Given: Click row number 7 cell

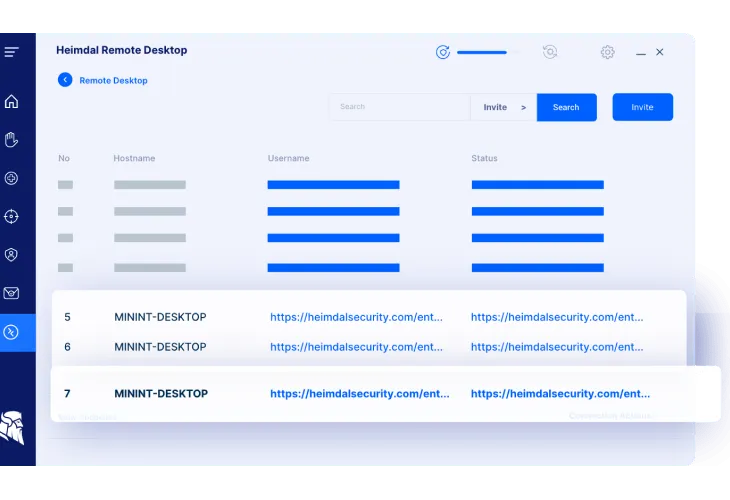Looking at the screenshot, I should (68, 393).
